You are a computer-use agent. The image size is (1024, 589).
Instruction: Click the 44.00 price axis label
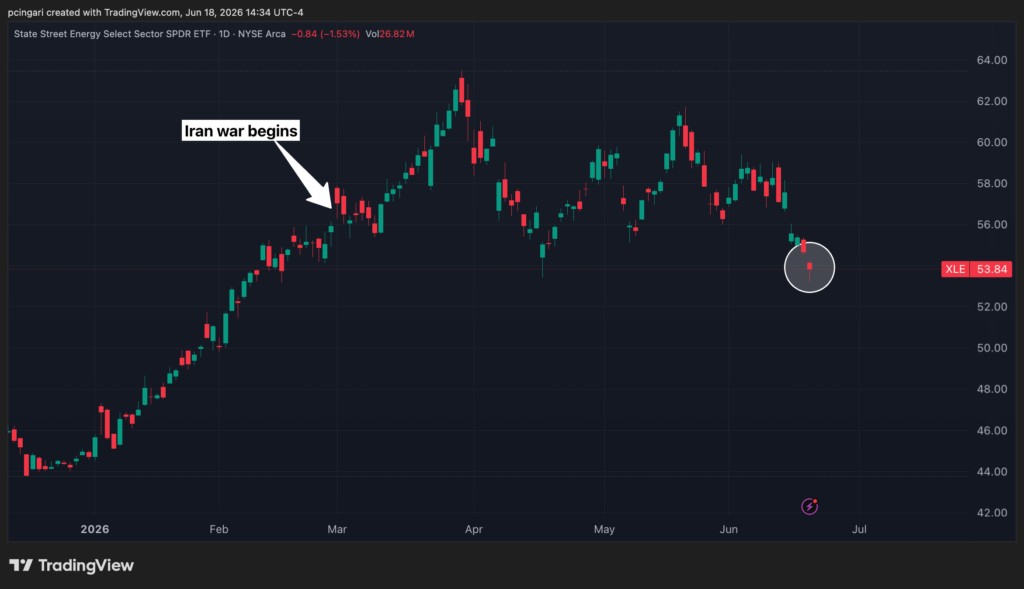coord(991,471)
